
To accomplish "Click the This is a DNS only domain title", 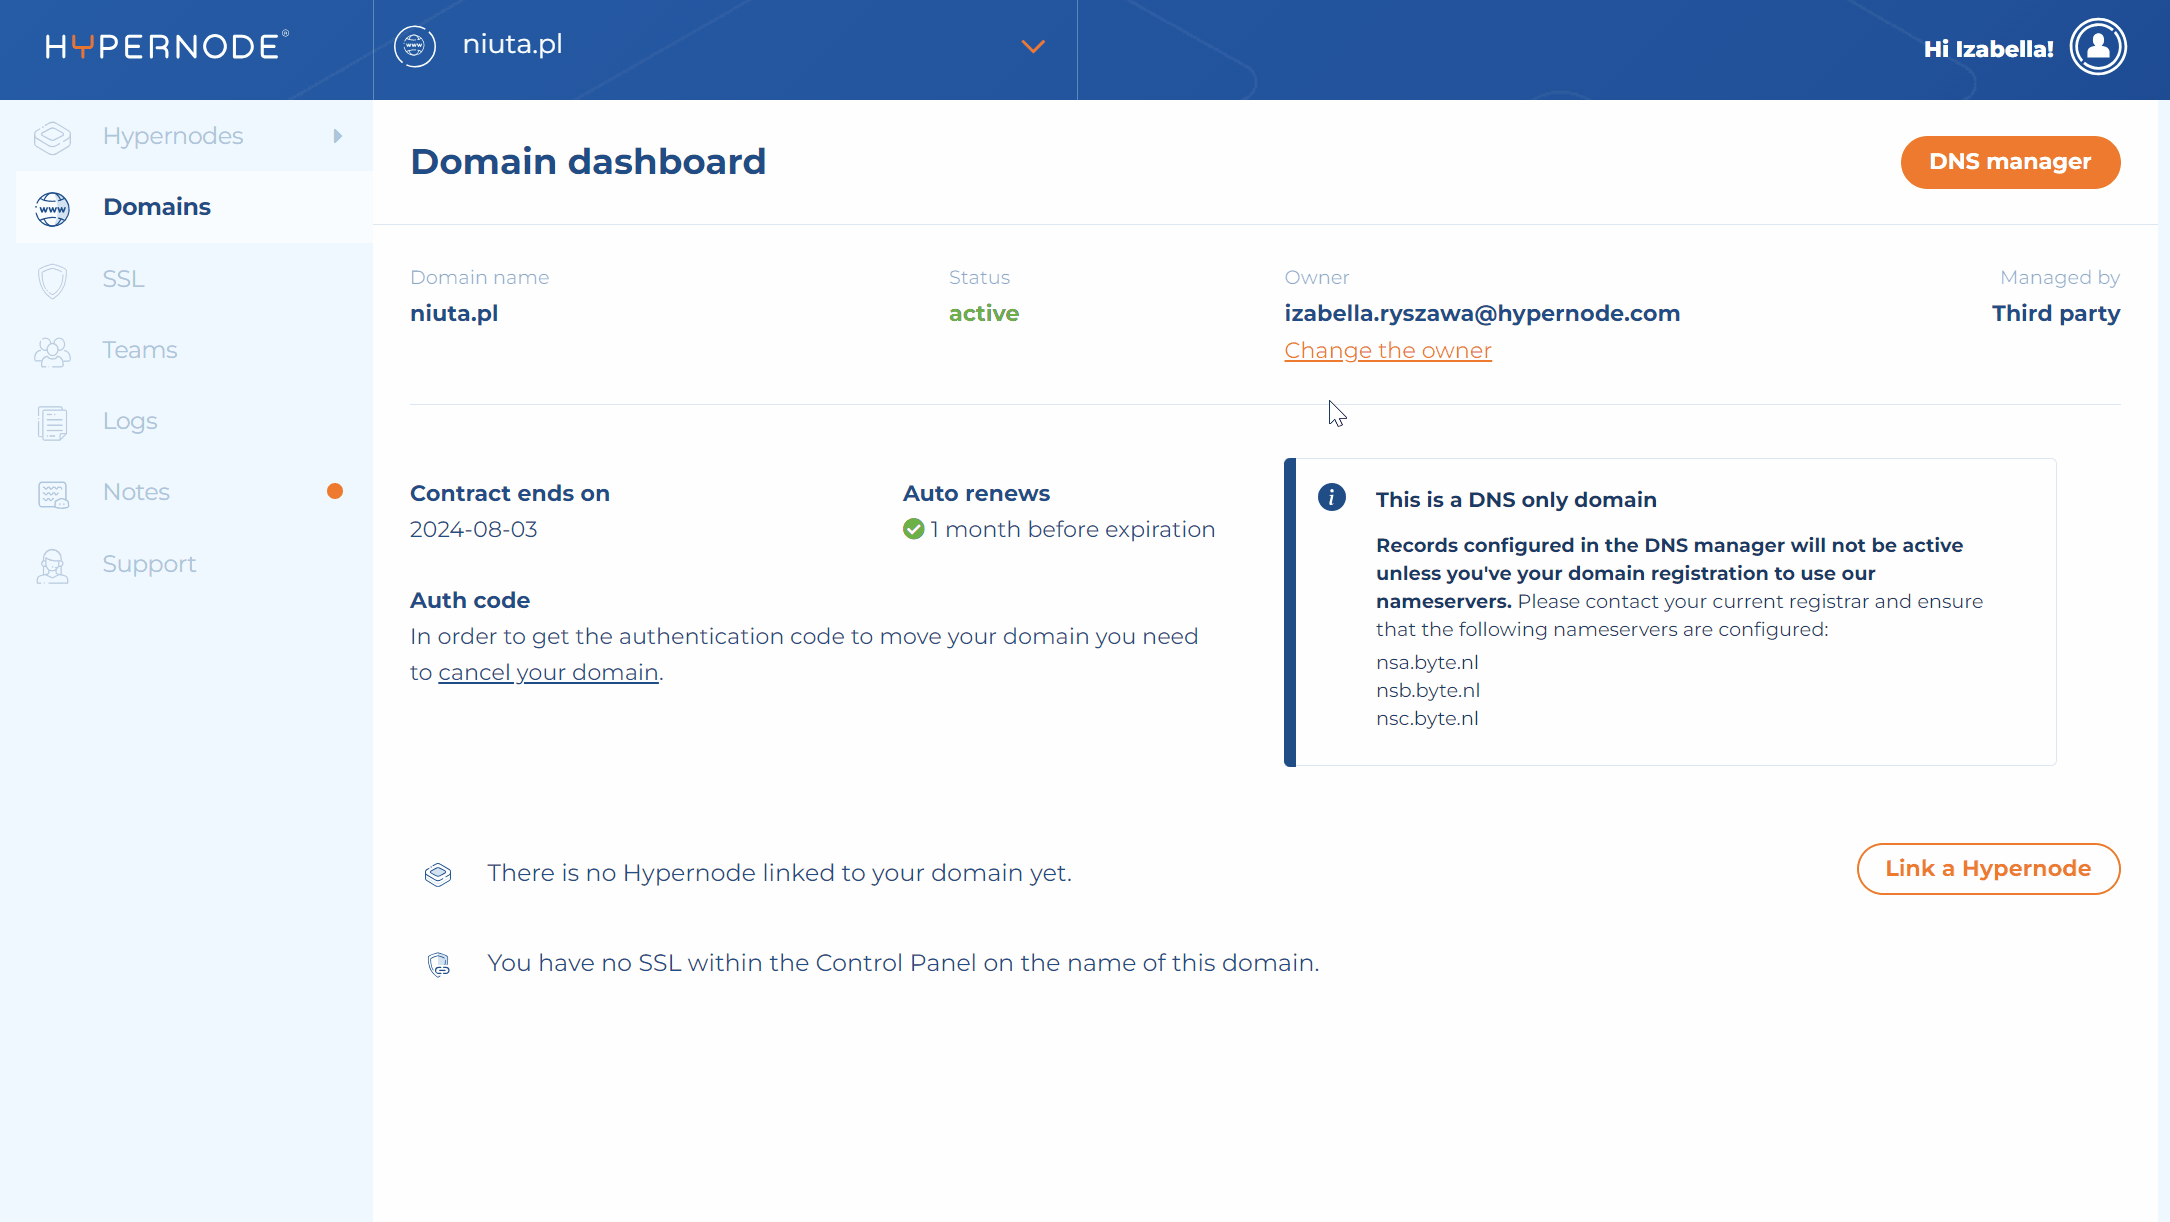I will coord(1516,500).
